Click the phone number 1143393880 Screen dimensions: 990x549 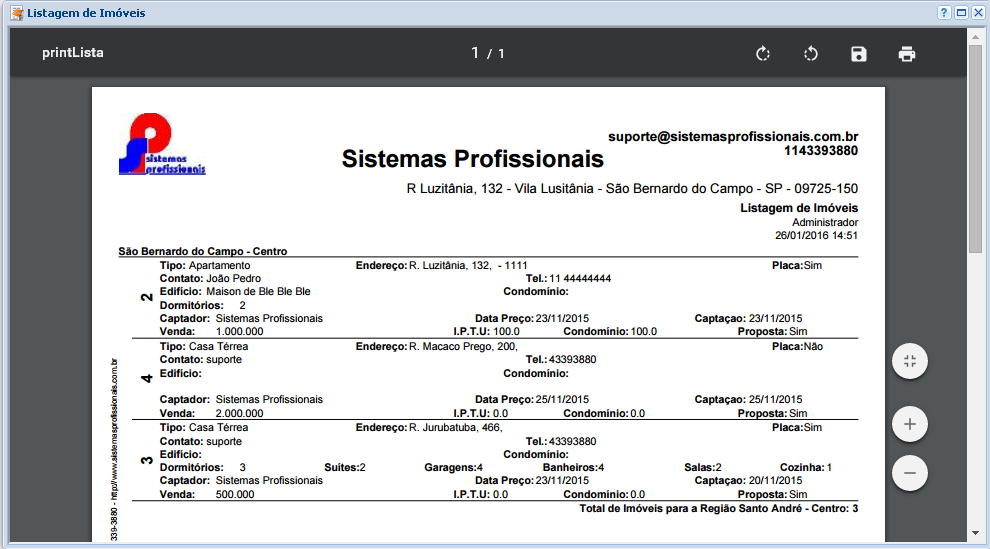[821, 151]
